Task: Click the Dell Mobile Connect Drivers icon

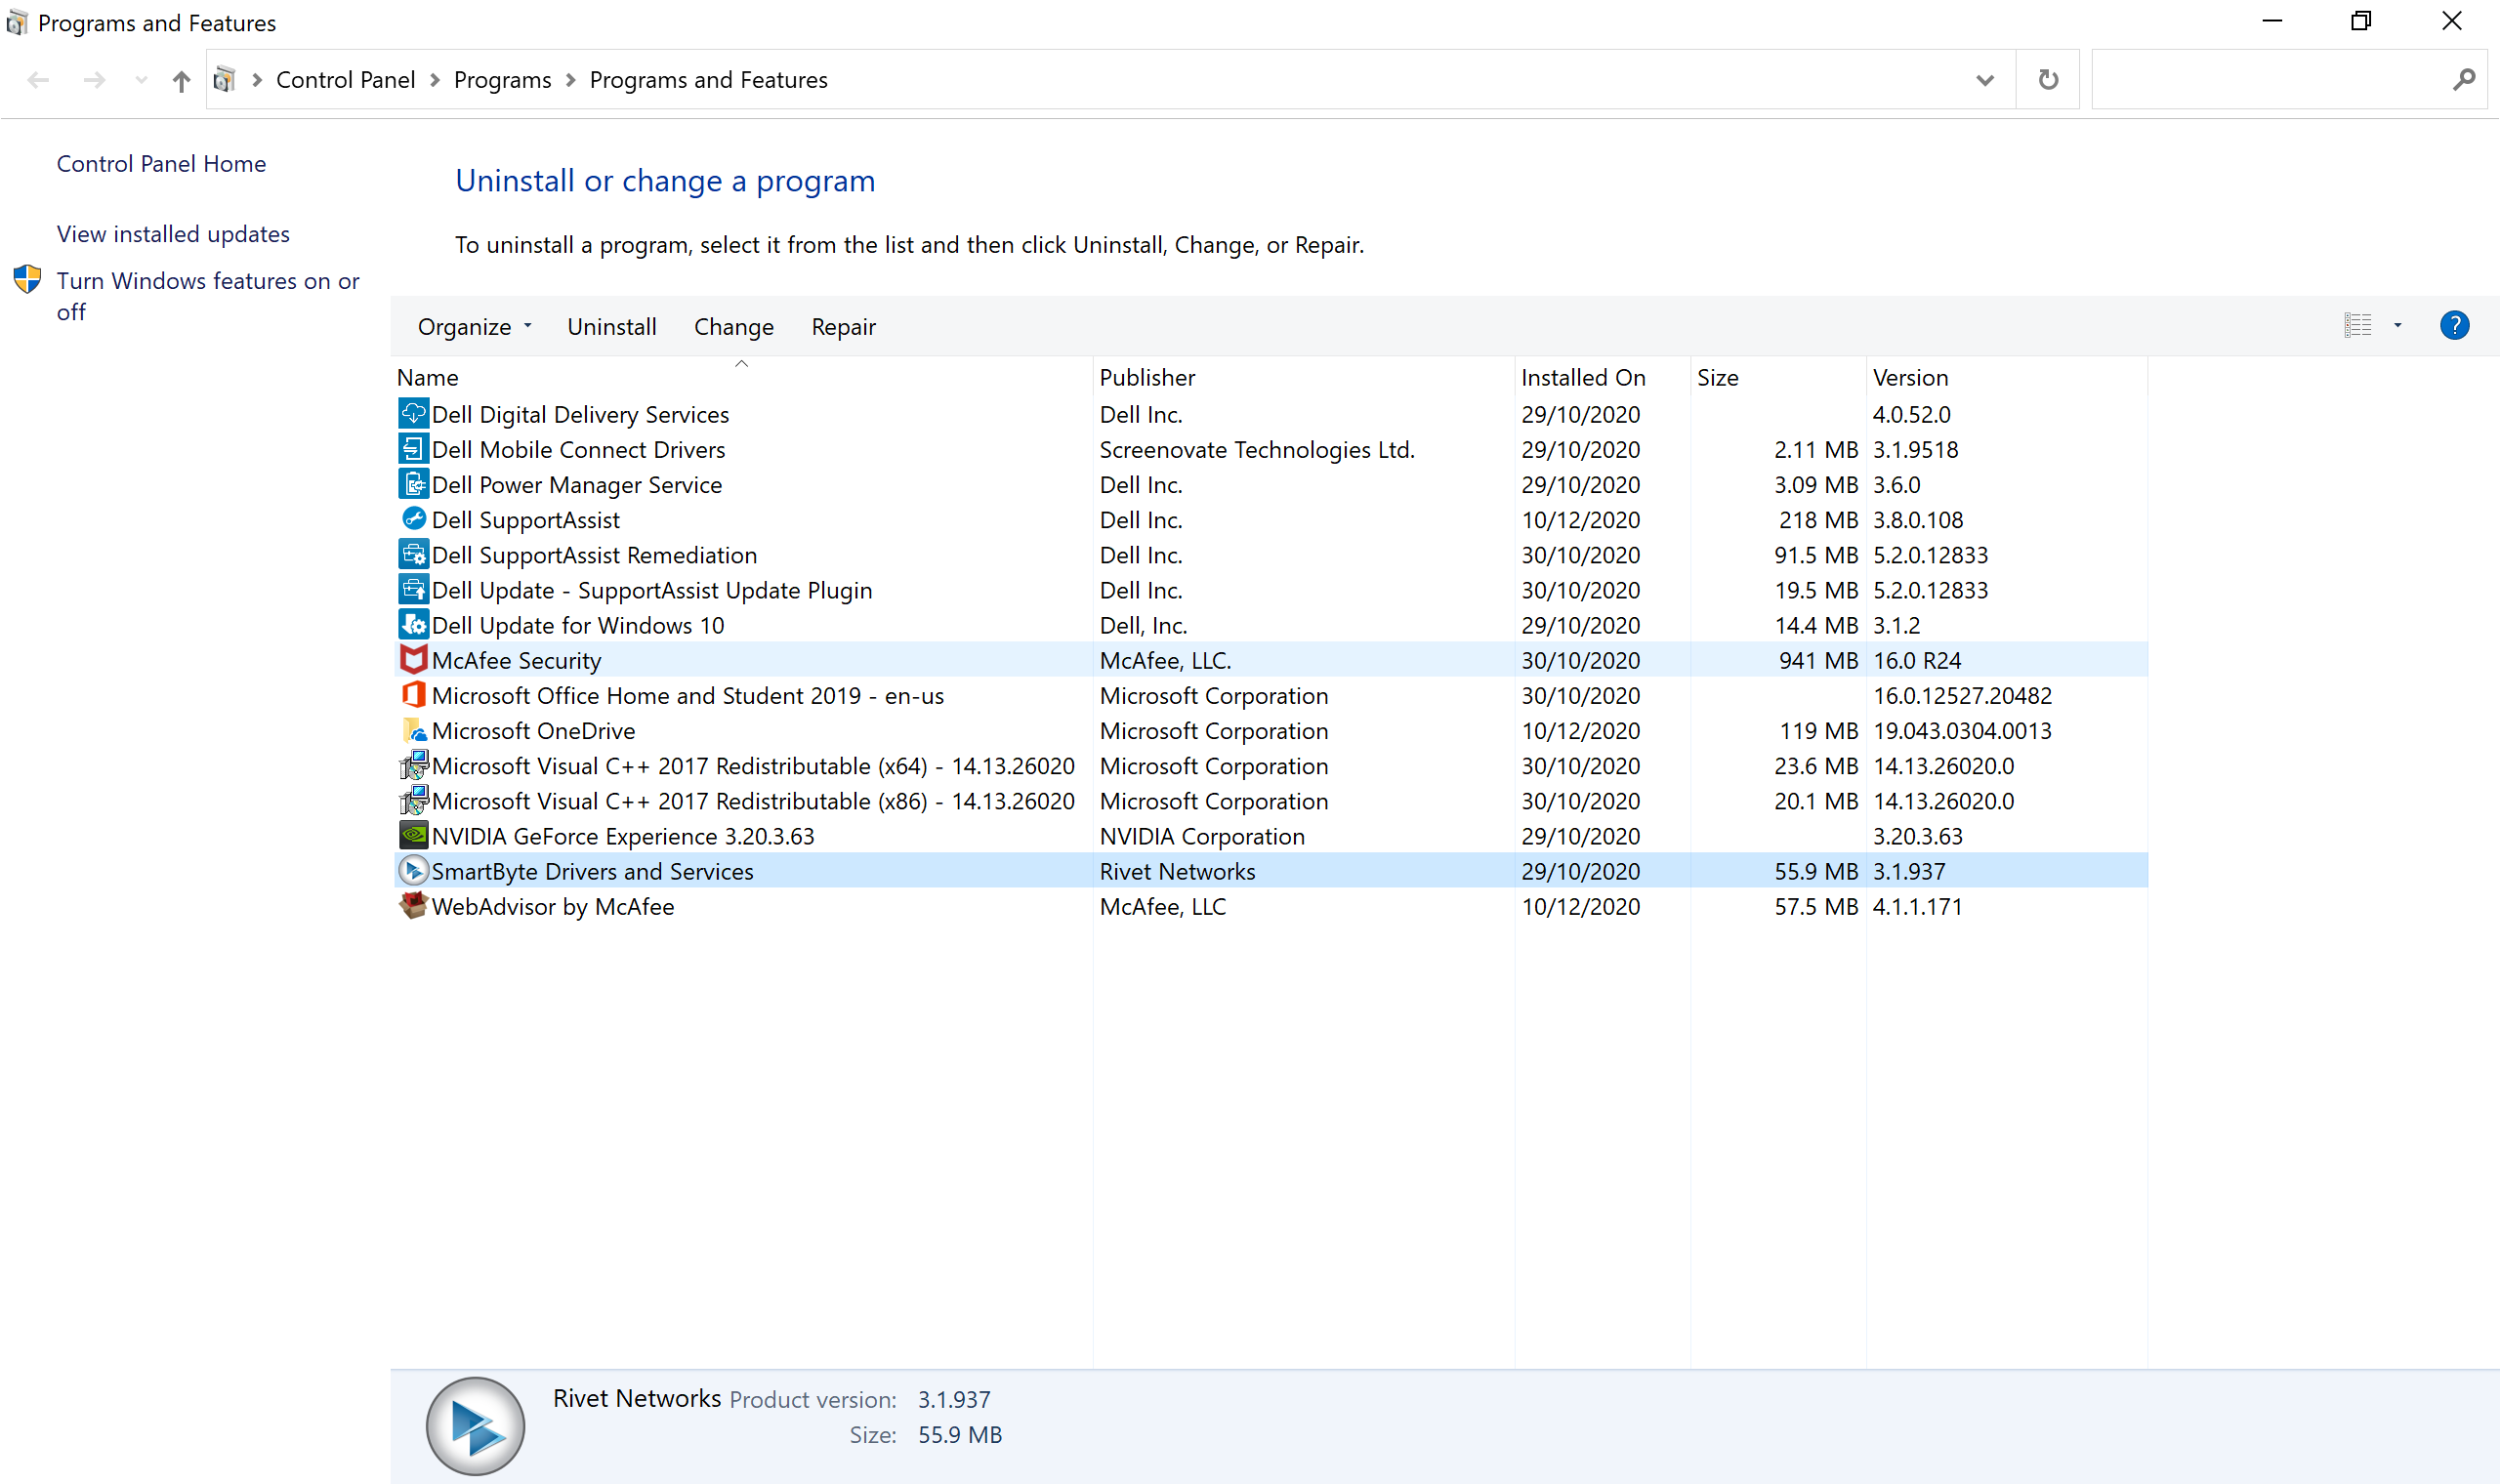Action: coord(413,448)
